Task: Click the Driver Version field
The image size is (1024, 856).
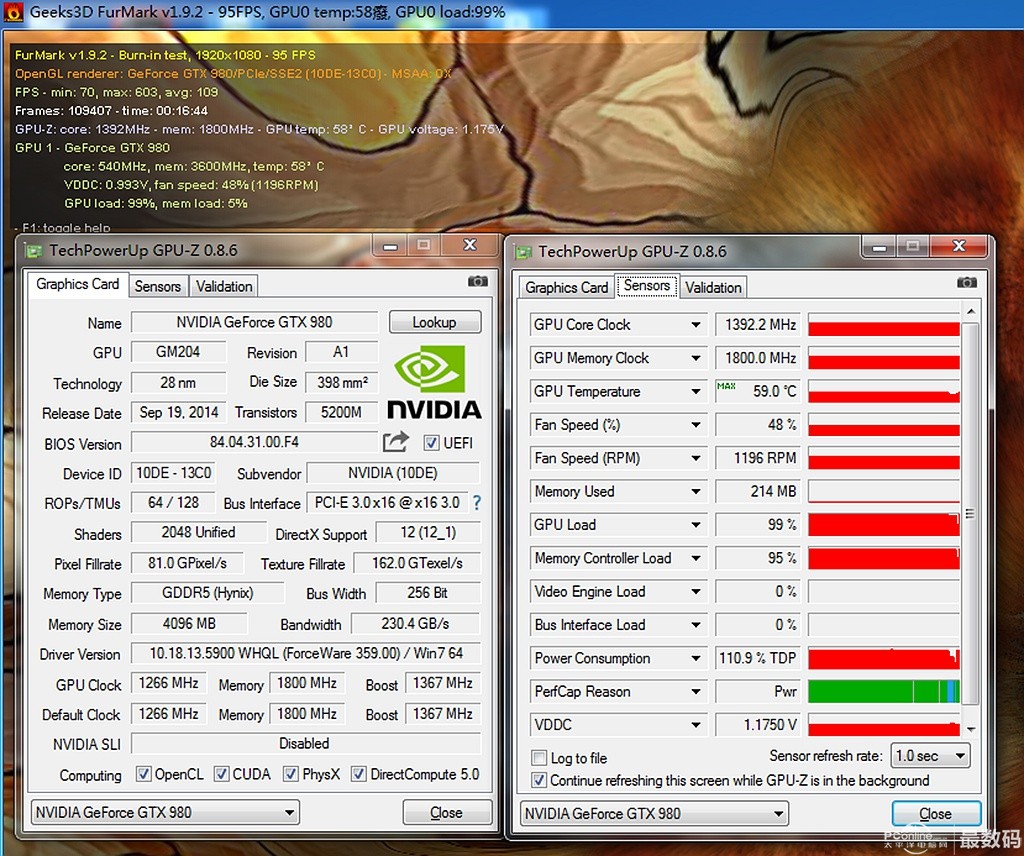Action: (306, 653)
